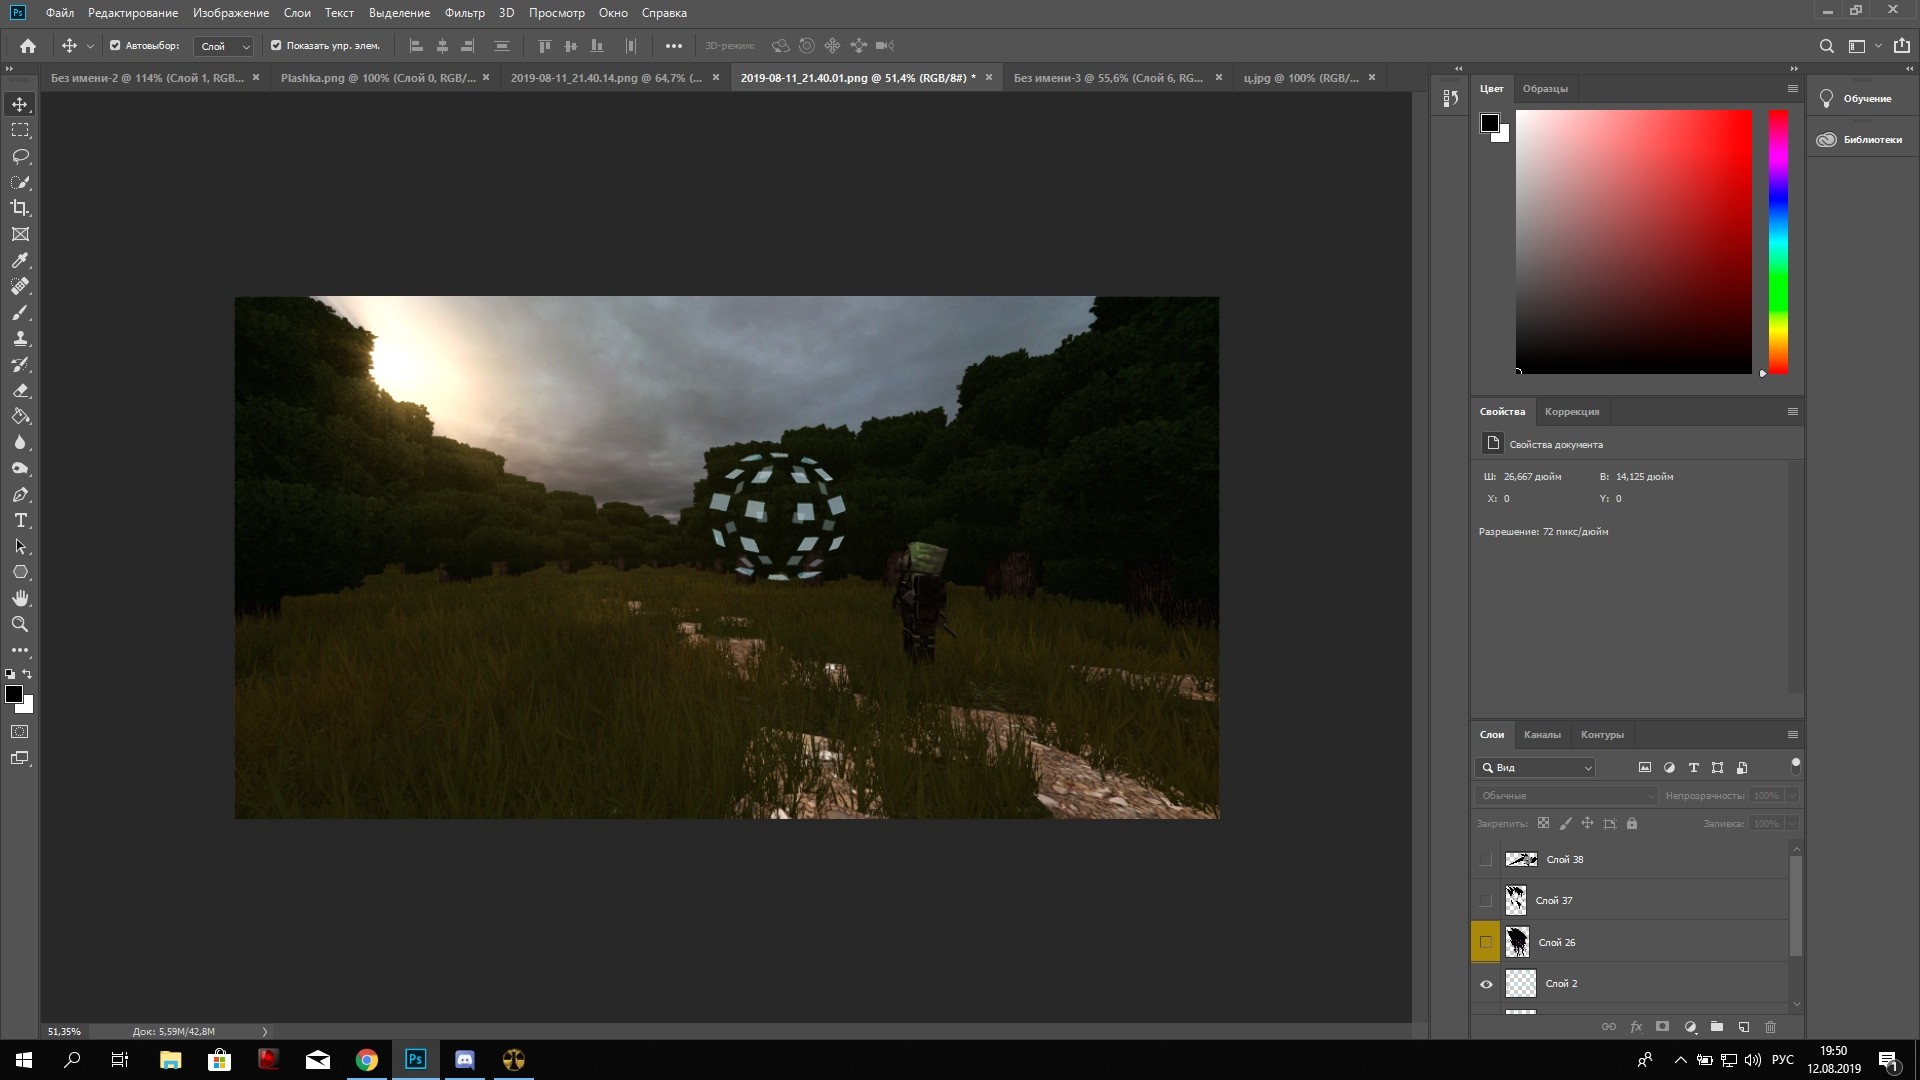Open the Color panel options menu

(x=1793, y=89)
